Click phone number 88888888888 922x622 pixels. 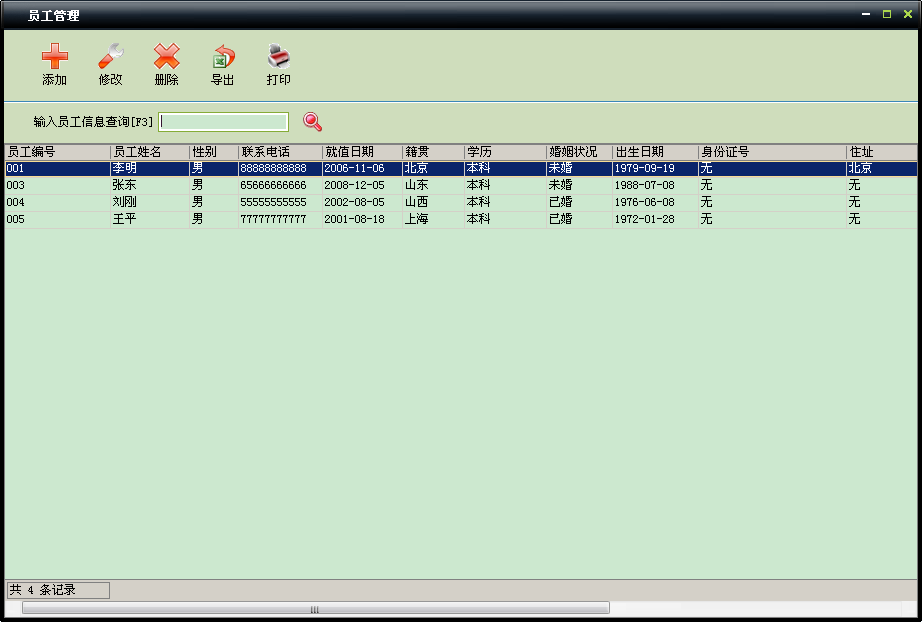[273, 168]
